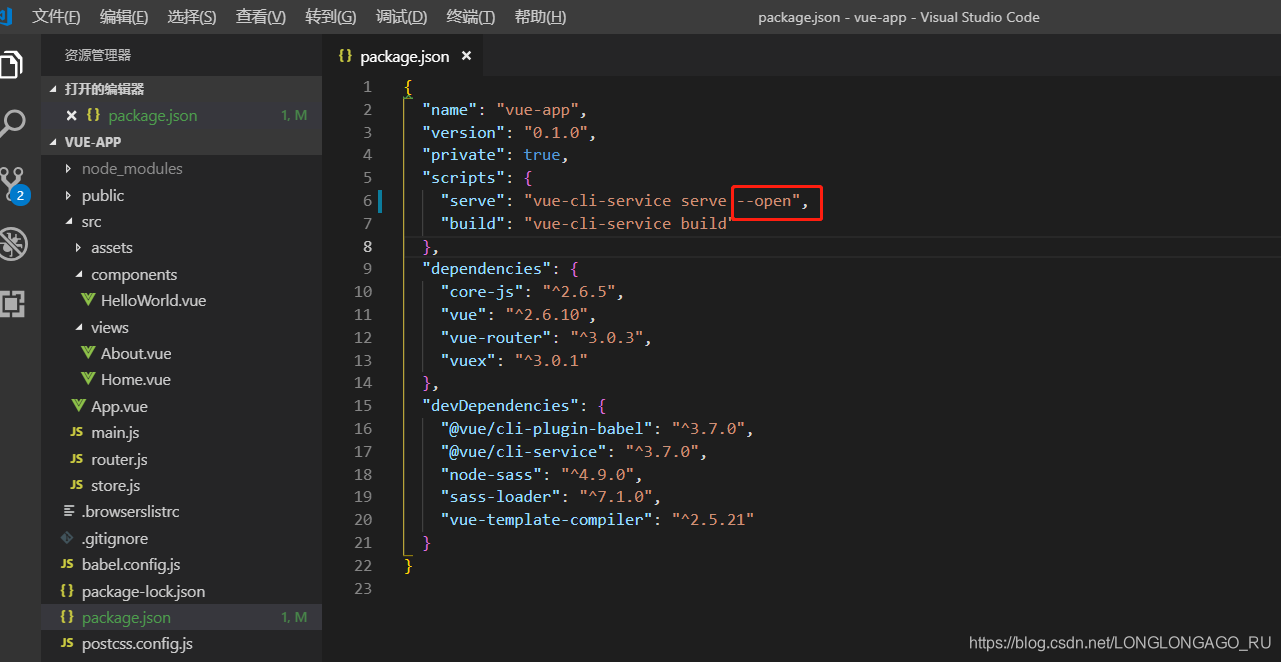Viewport: 1281px width, 662px height.
Task: Open the 编辑(E) menu
Action: (124, 17)
